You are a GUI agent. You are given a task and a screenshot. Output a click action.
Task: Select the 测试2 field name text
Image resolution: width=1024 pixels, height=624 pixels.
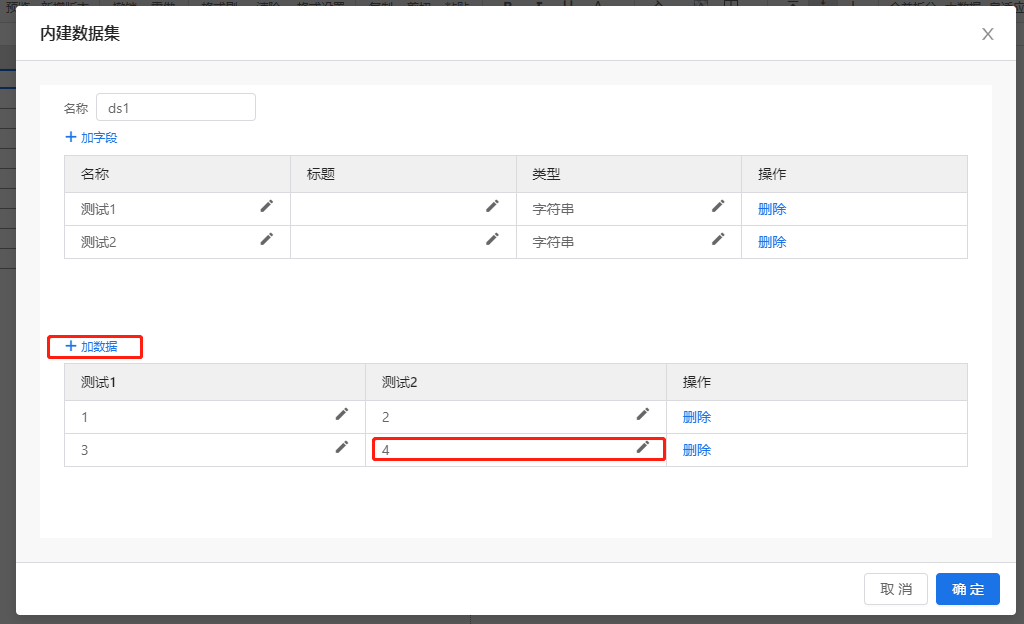click(99, 242)
